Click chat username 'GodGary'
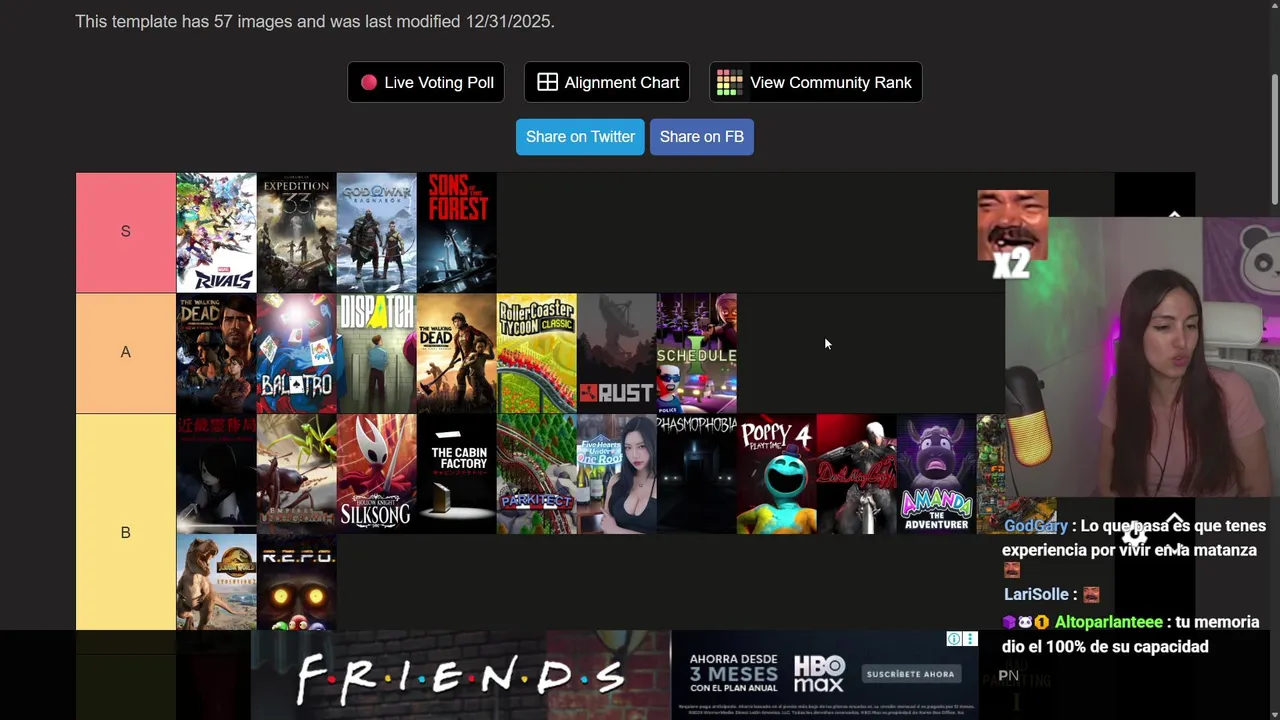1280x720 pixels. [1035, 526]
